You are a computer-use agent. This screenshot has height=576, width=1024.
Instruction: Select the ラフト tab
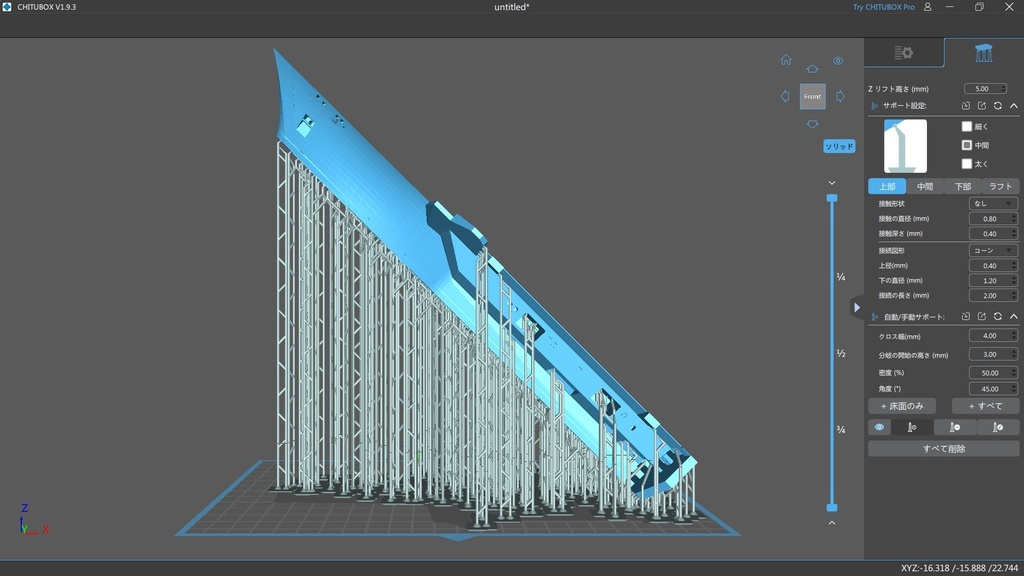coord(1000,186)
